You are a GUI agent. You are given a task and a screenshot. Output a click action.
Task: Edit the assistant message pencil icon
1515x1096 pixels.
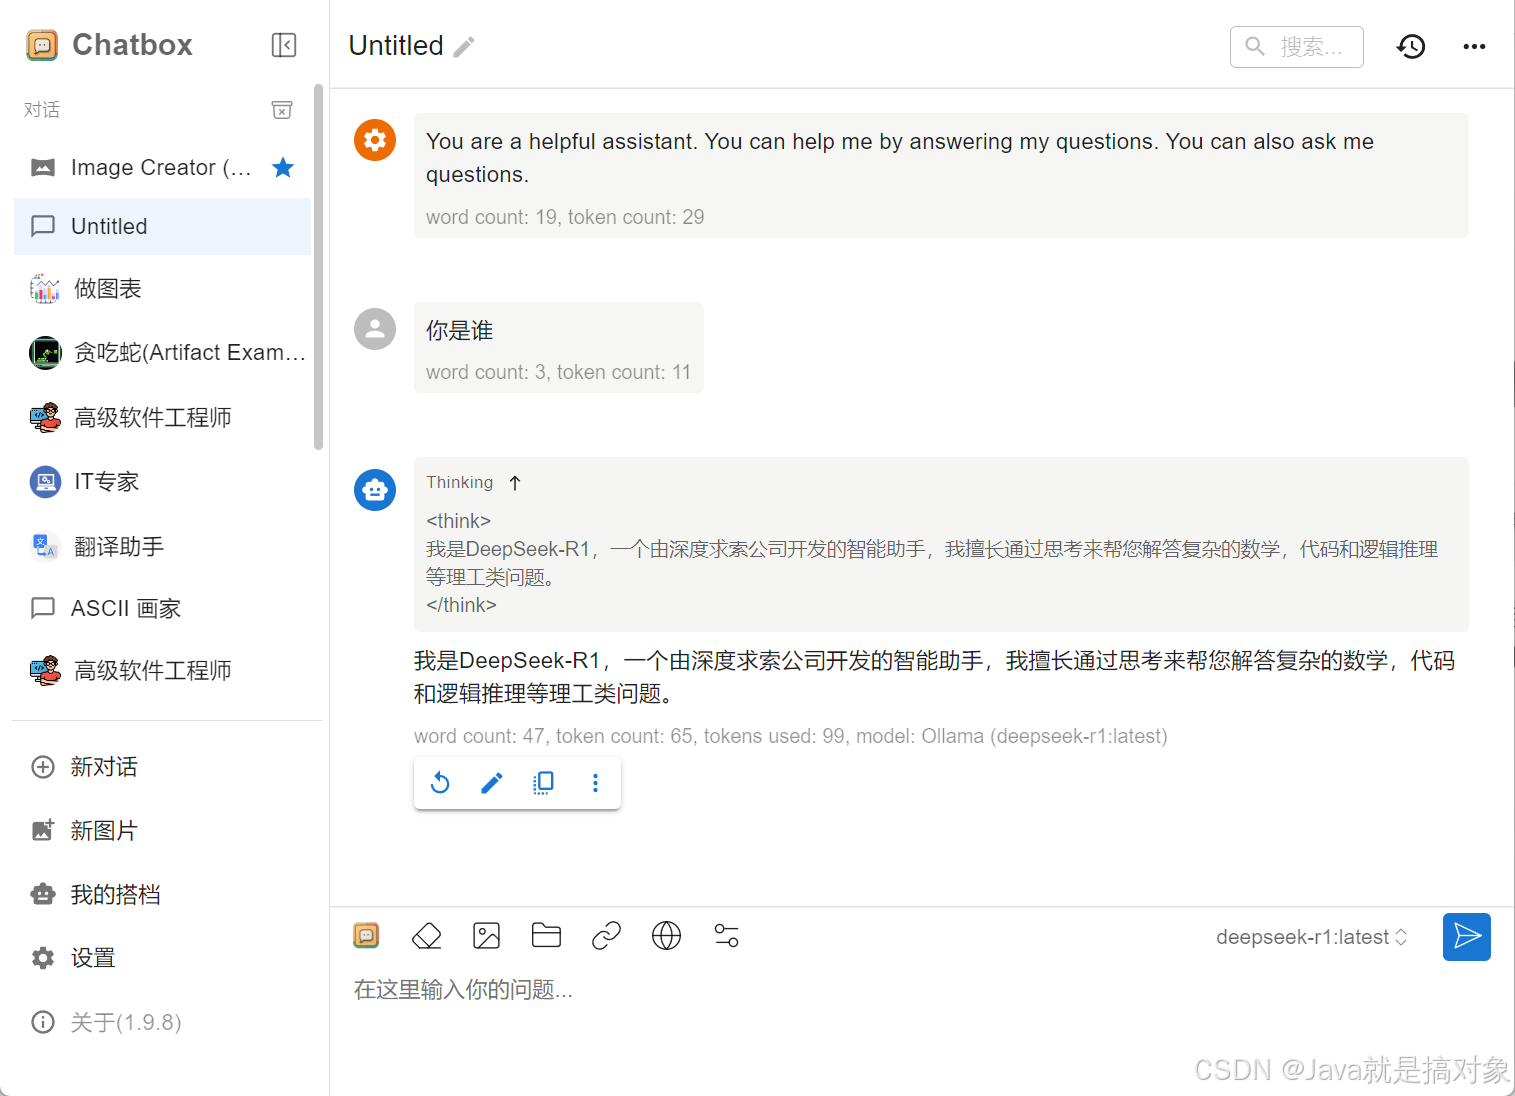492,783
